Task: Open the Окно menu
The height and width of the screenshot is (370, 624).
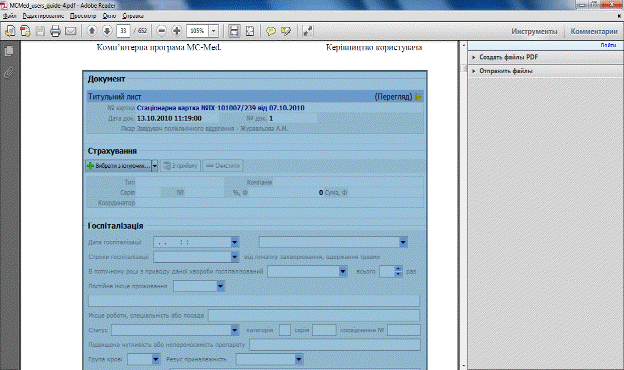Action: pos(109,16)
